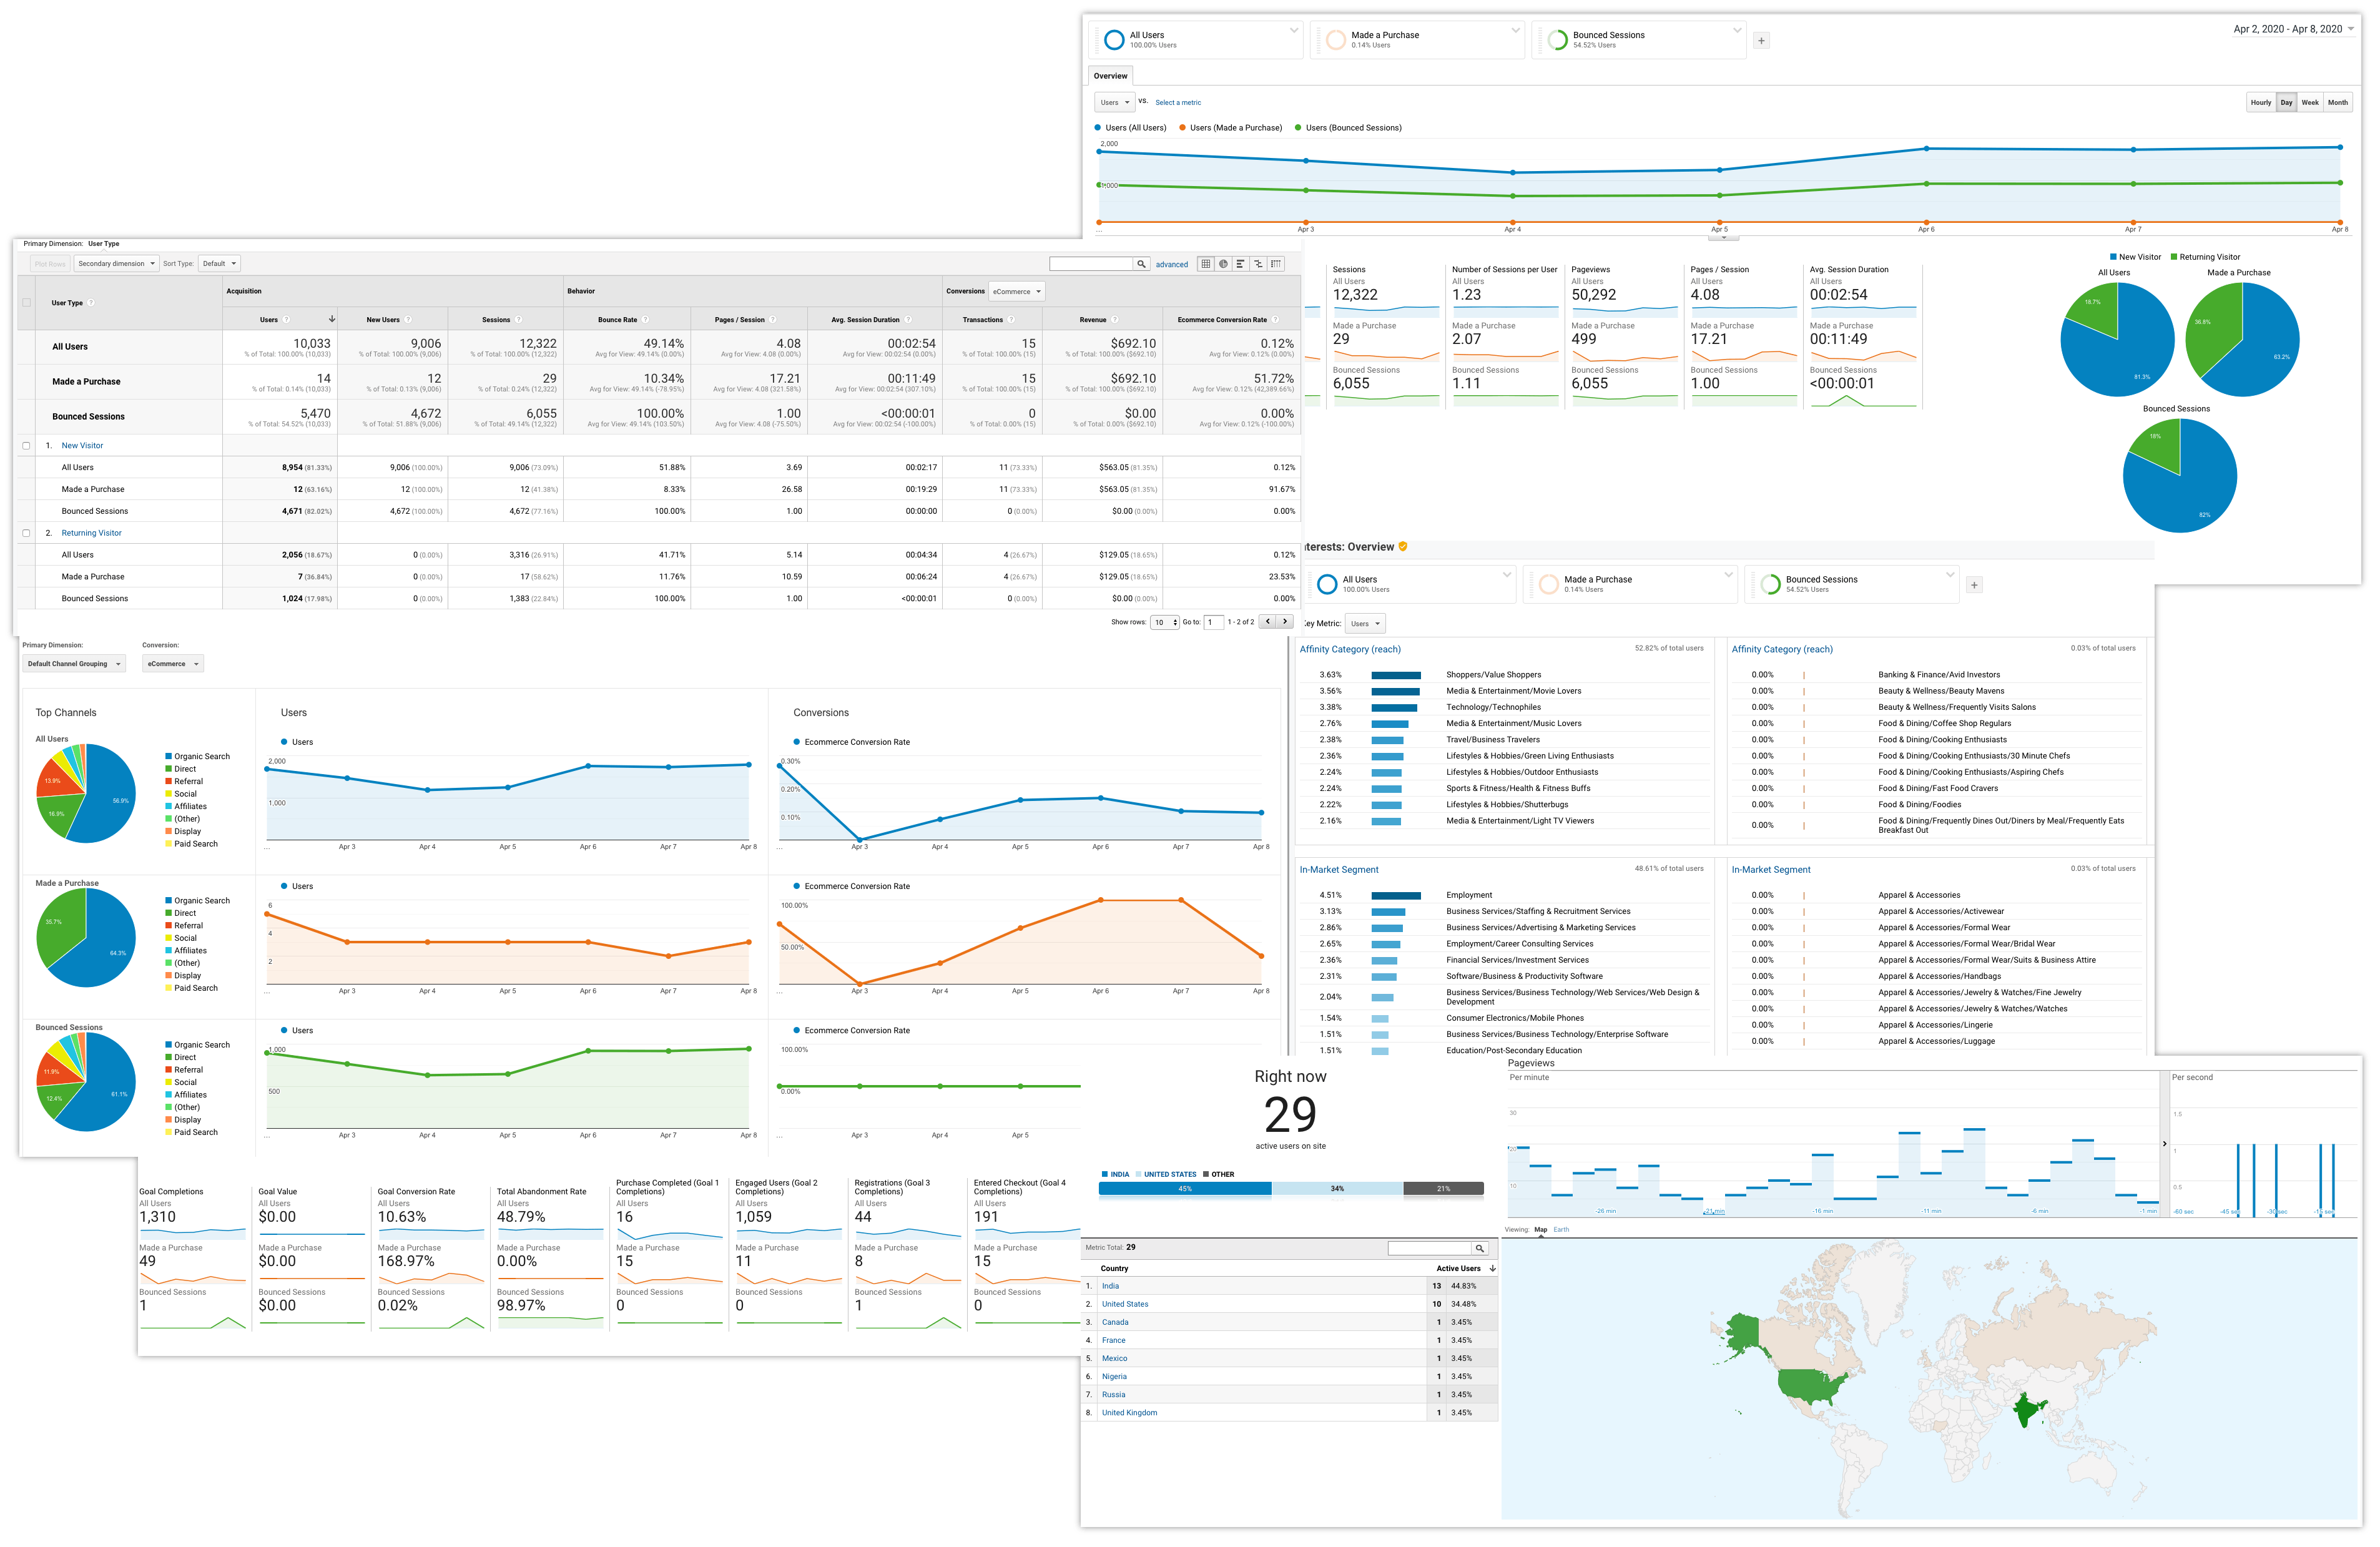Switch table to Comparison view

1258,264
